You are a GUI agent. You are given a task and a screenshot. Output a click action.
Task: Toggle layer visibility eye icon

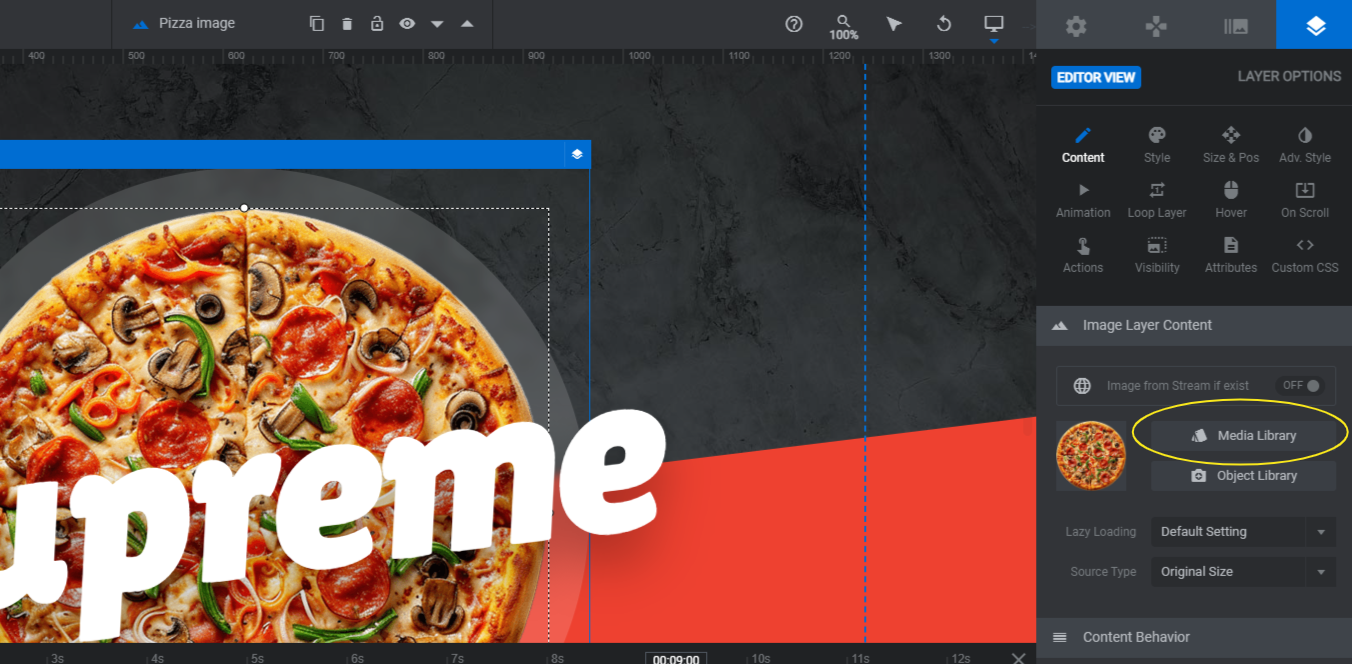407,24
